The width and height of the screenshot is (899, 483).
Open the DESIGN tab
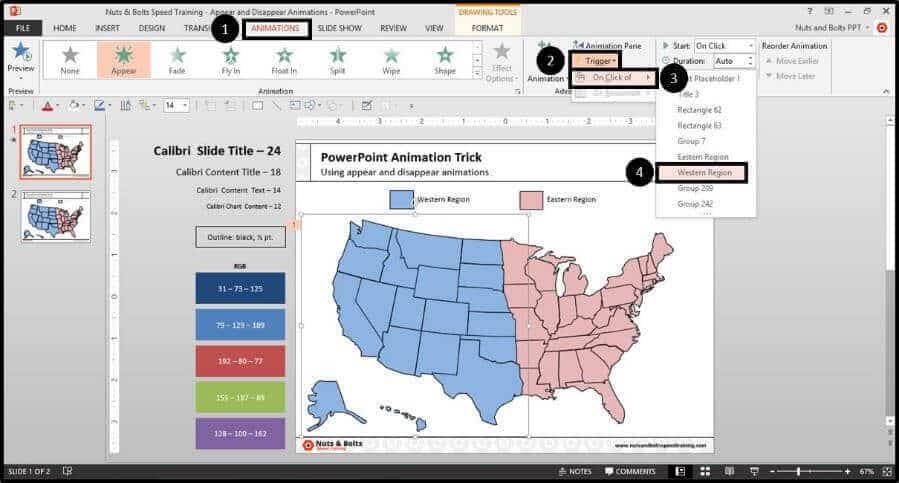point(151,28)
